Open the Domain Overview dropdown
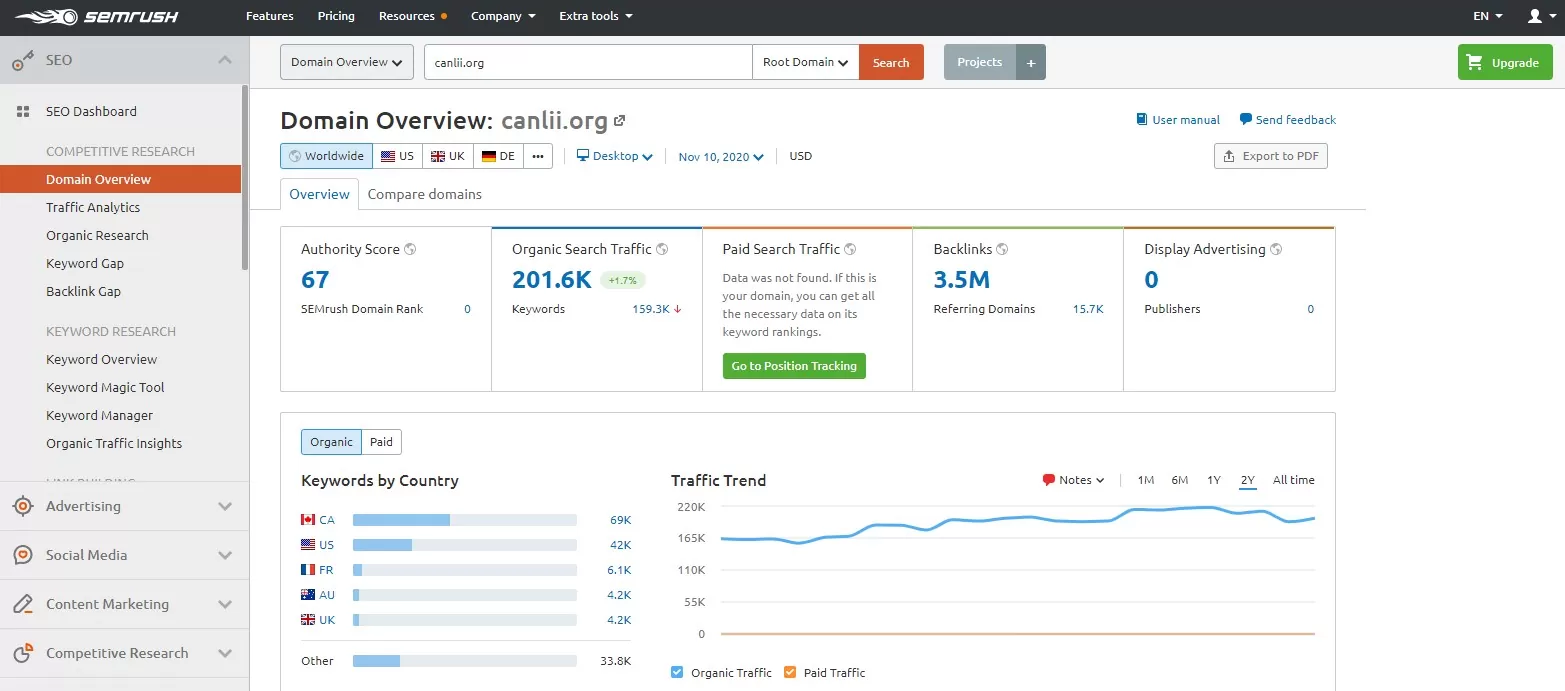The height and width of the screenshot is (691, 1565). pyautogui.click(x=347, y=62)
